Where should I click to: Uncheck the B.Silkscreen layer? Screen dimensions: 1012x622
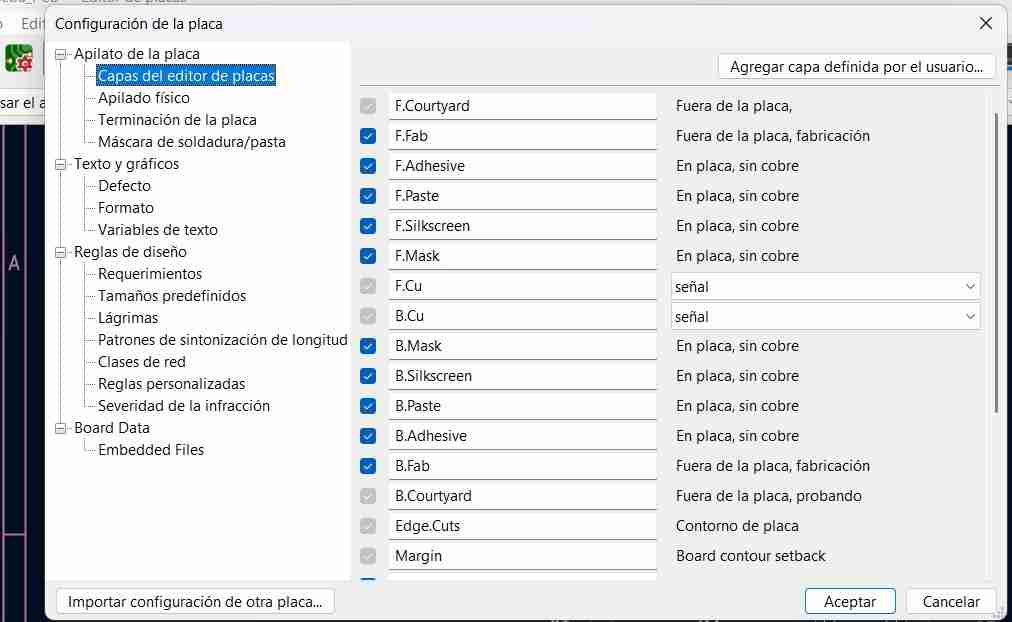368,375
